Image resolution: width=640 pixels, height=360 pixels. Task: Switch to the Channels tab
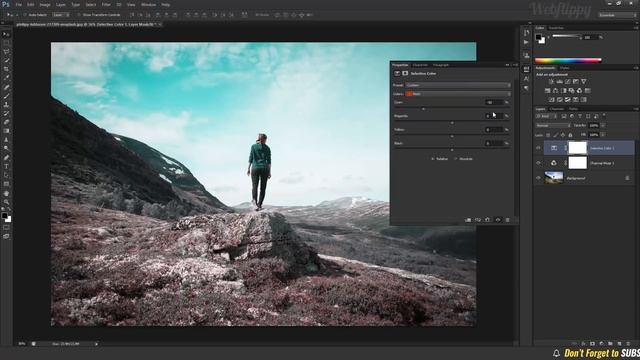(x=556, y=109)
